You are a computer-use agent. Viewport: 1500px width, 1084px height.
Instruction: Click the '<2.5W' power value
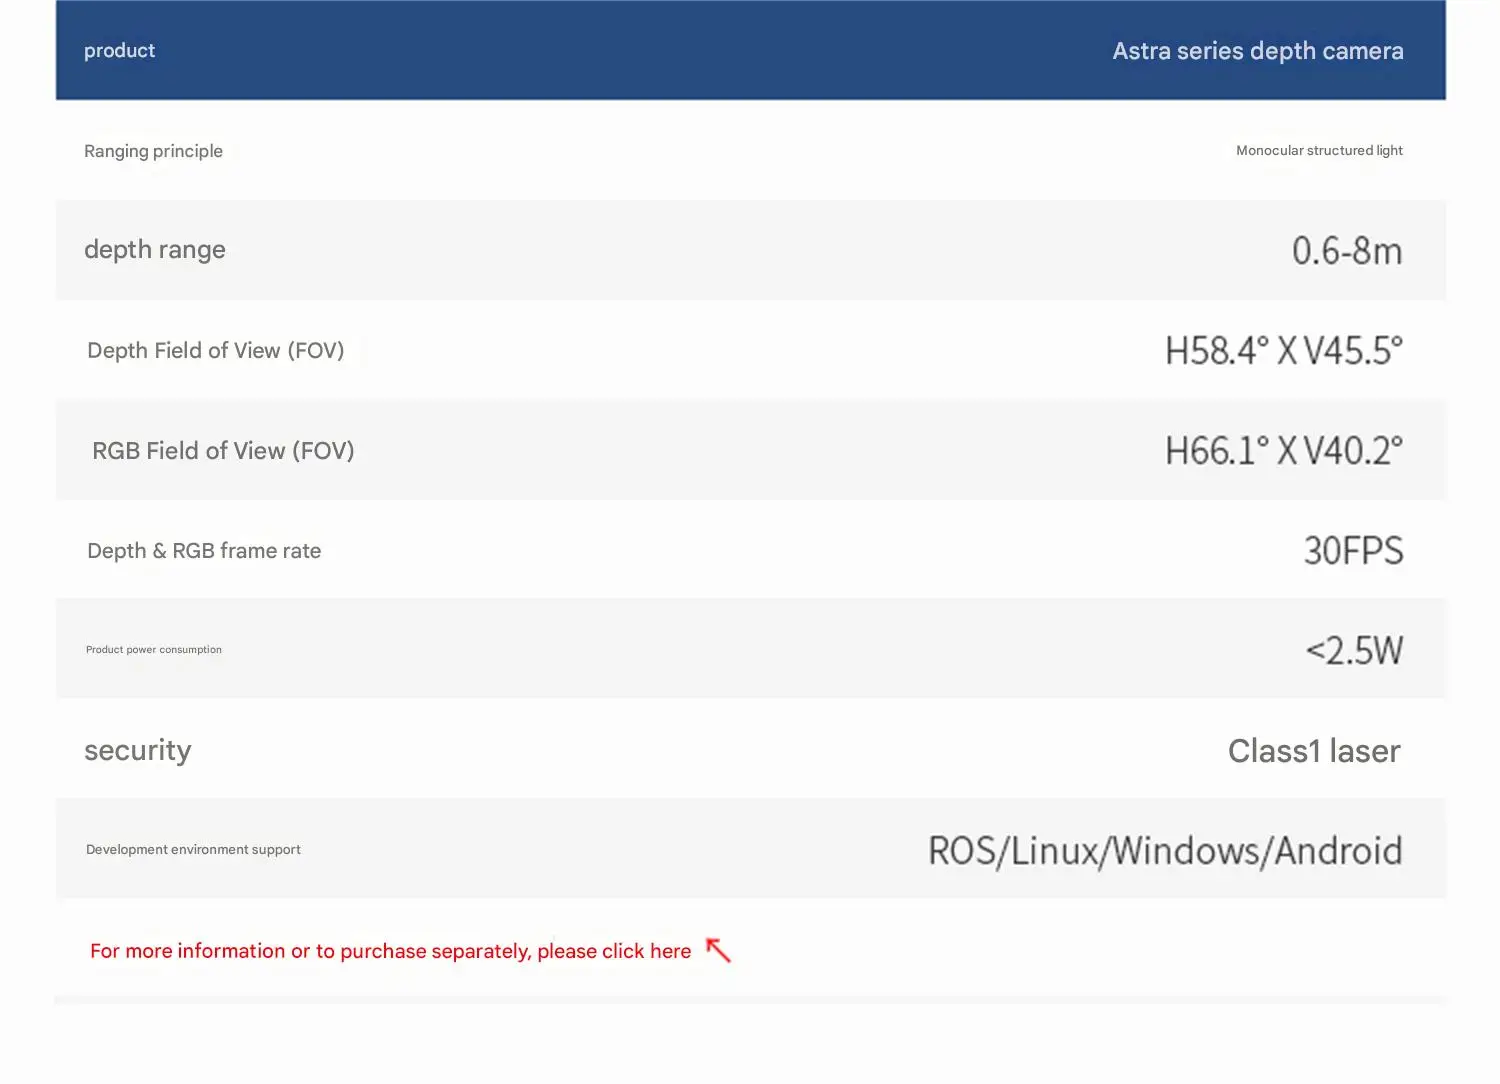click(x=1354, y=651)
